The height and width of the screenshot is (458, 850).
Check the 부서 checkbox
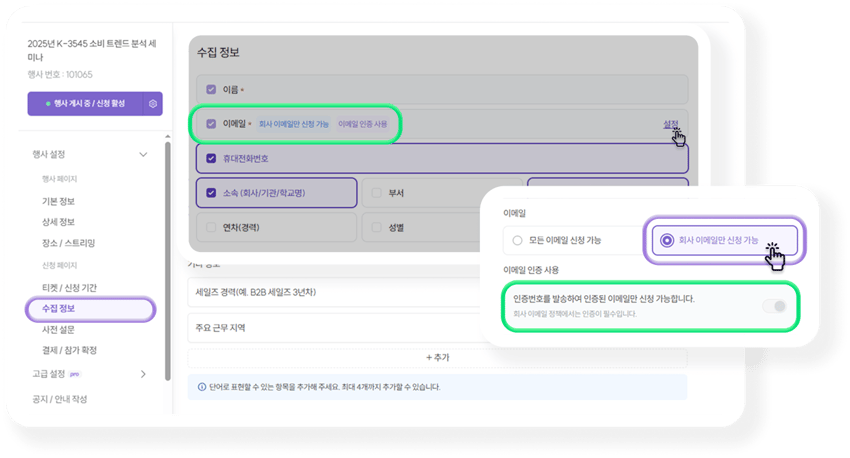coord(376,193)
